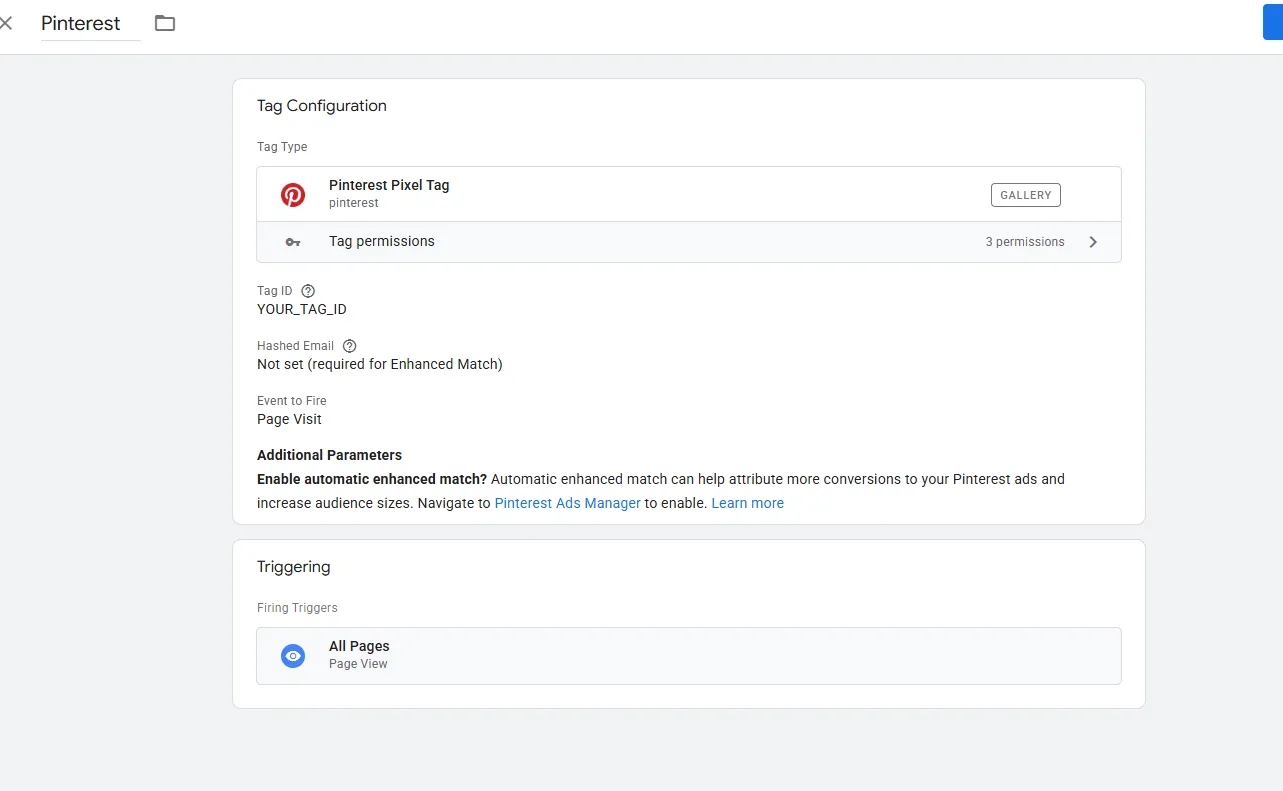Viewport: 1283px width, 791px height.
Task: Click the Tag Configuration heading
Action: [x=322, y=106]
